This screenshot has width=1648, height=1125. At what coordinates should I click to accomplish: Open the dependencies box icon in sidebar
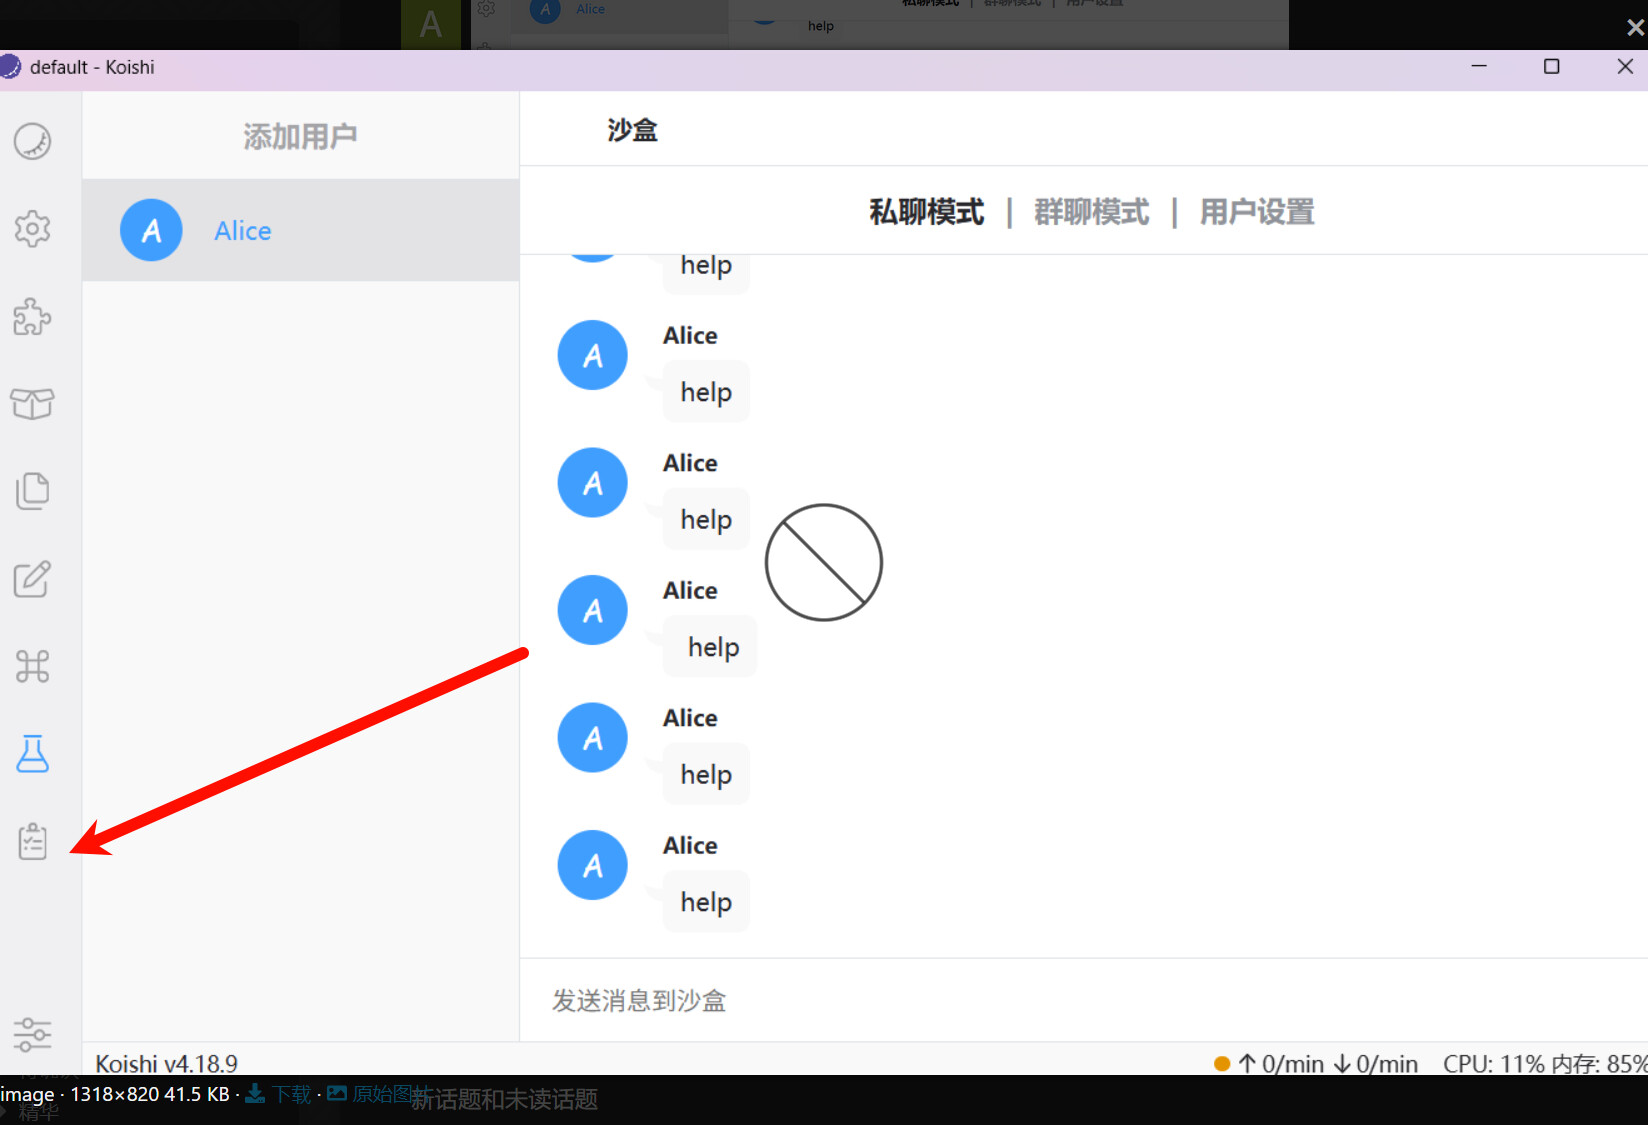pos(32,404)
